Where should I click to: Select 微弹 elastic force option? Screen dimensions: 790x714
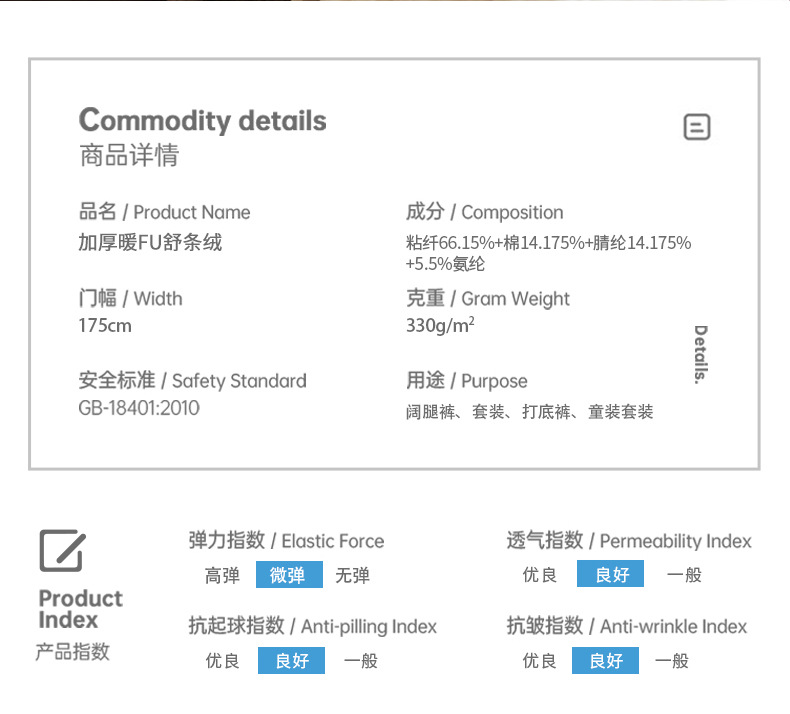click(289, 574)
